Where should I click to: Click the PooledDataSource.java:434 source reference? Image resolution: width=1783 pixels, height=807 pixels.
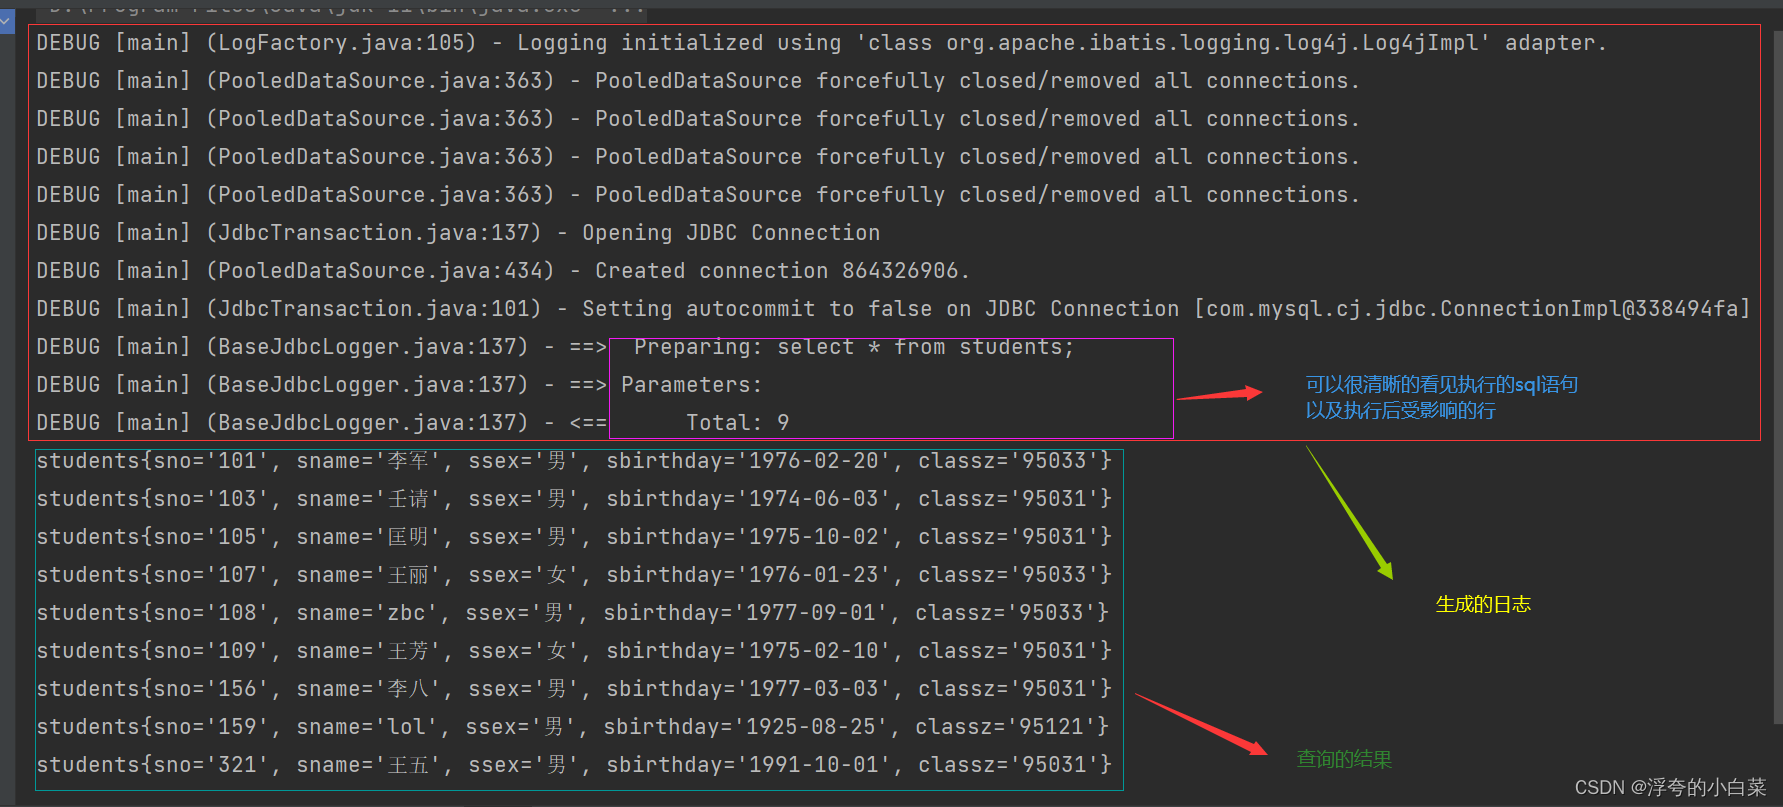[x=380, y=271]
